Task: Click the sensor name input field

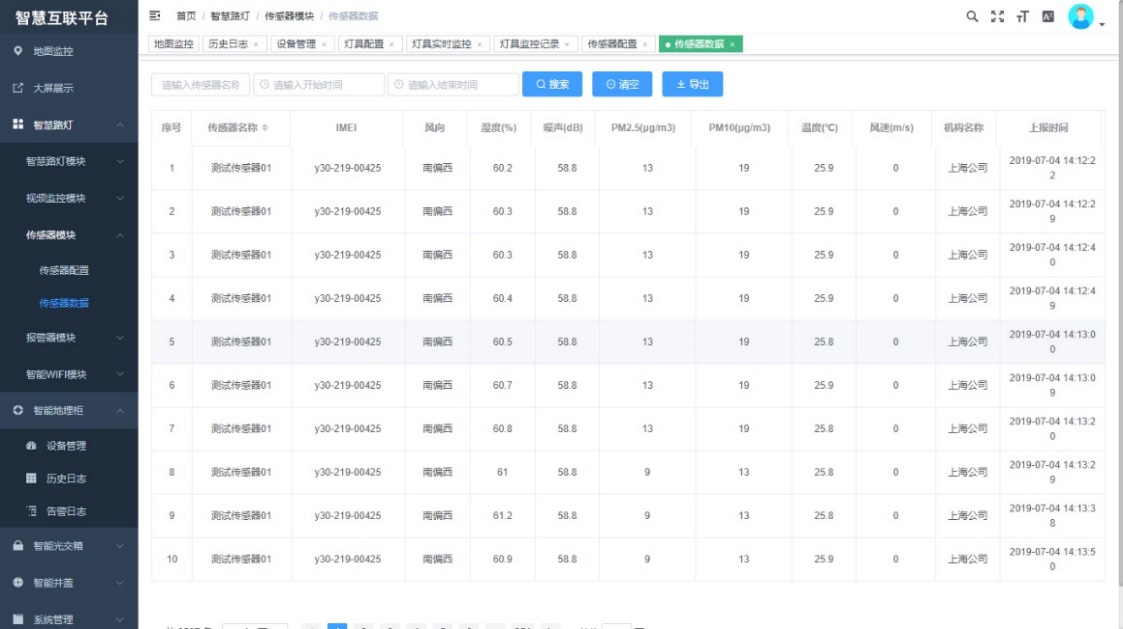Action: (200, 85)
